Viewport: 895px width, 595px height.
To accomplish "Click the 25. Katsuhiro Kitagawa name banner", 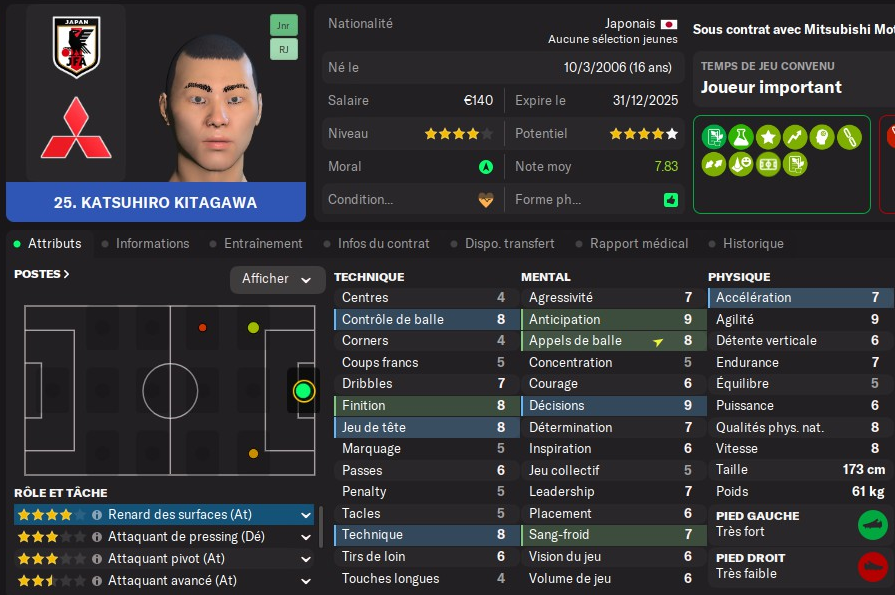I will click(155, 202).
